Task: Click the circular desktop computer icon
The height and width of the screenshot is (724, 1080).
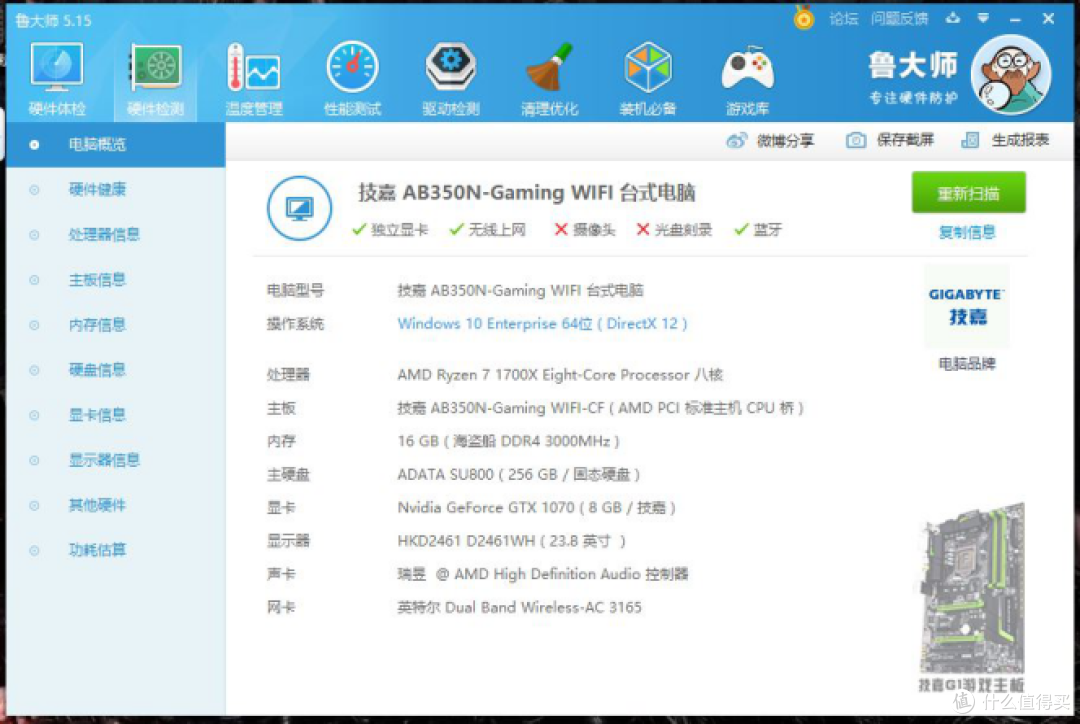Action: [x=299, y=208]
